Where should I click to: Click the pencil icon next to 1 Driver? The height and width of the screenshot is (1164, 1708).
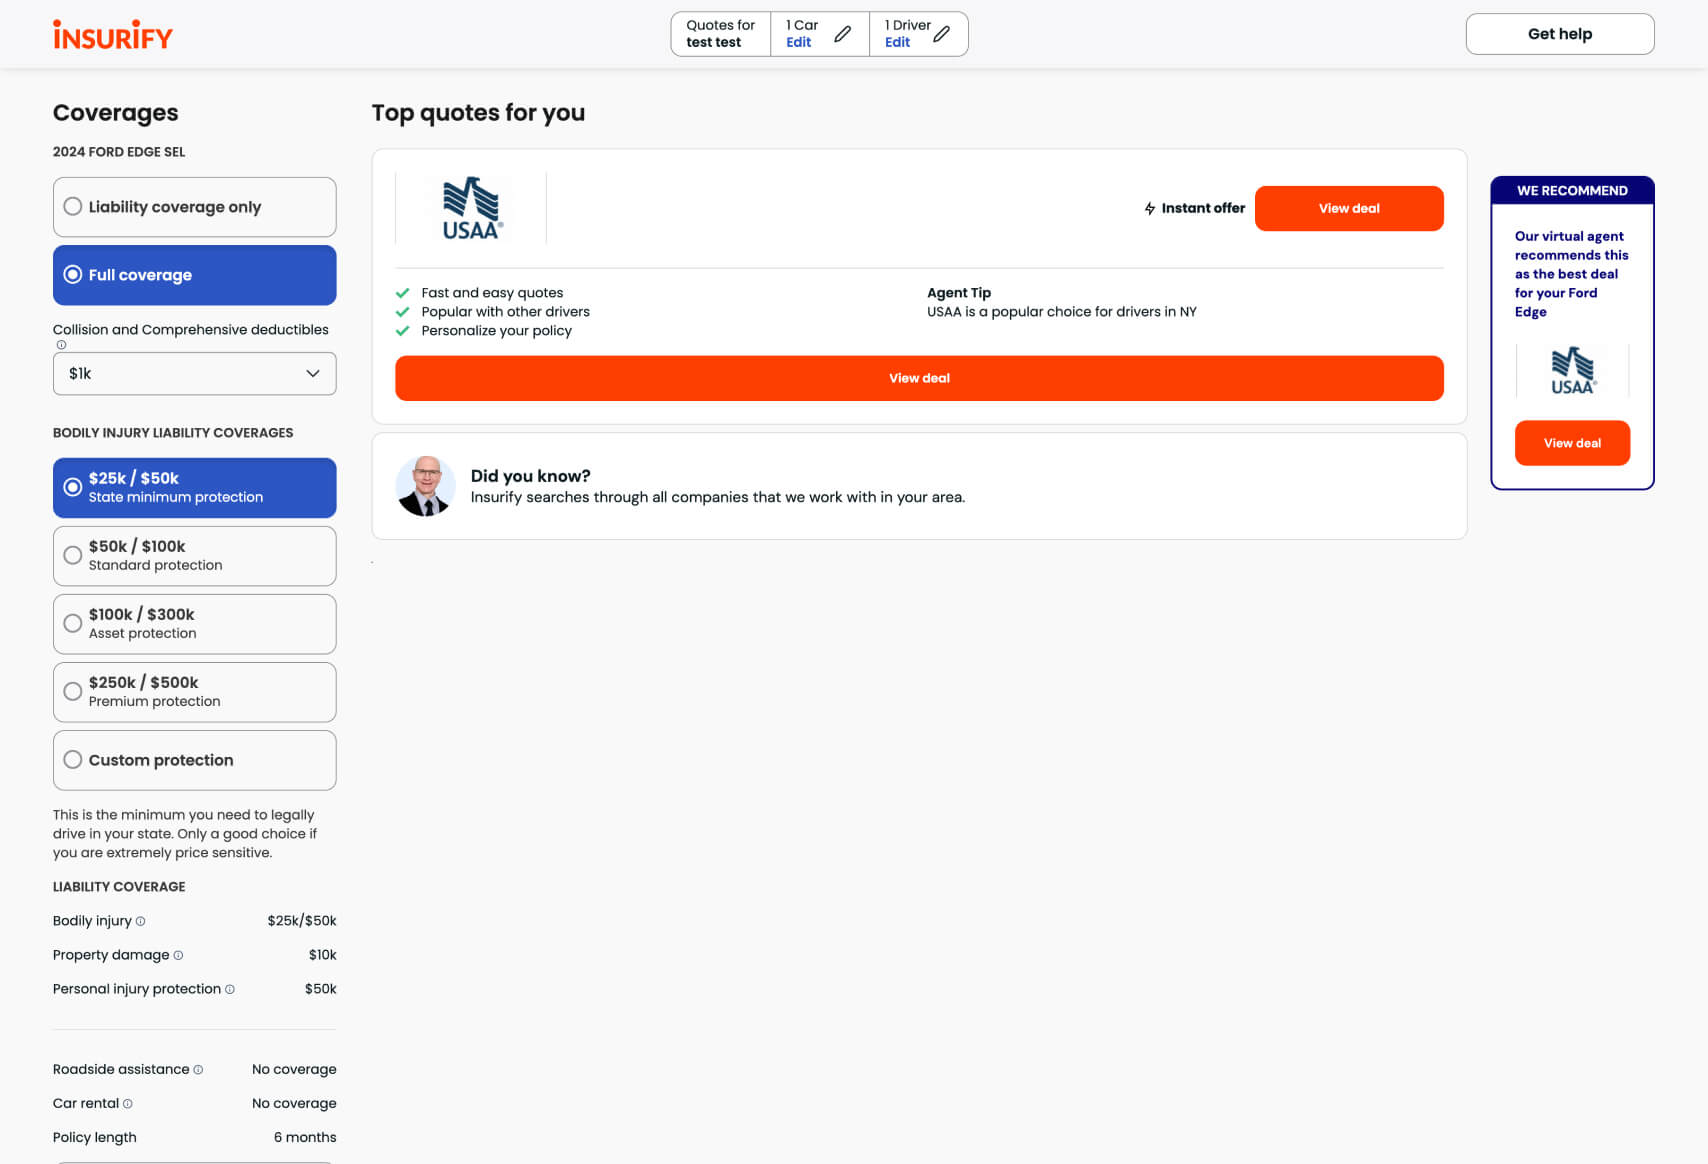[x=942, y=34]
